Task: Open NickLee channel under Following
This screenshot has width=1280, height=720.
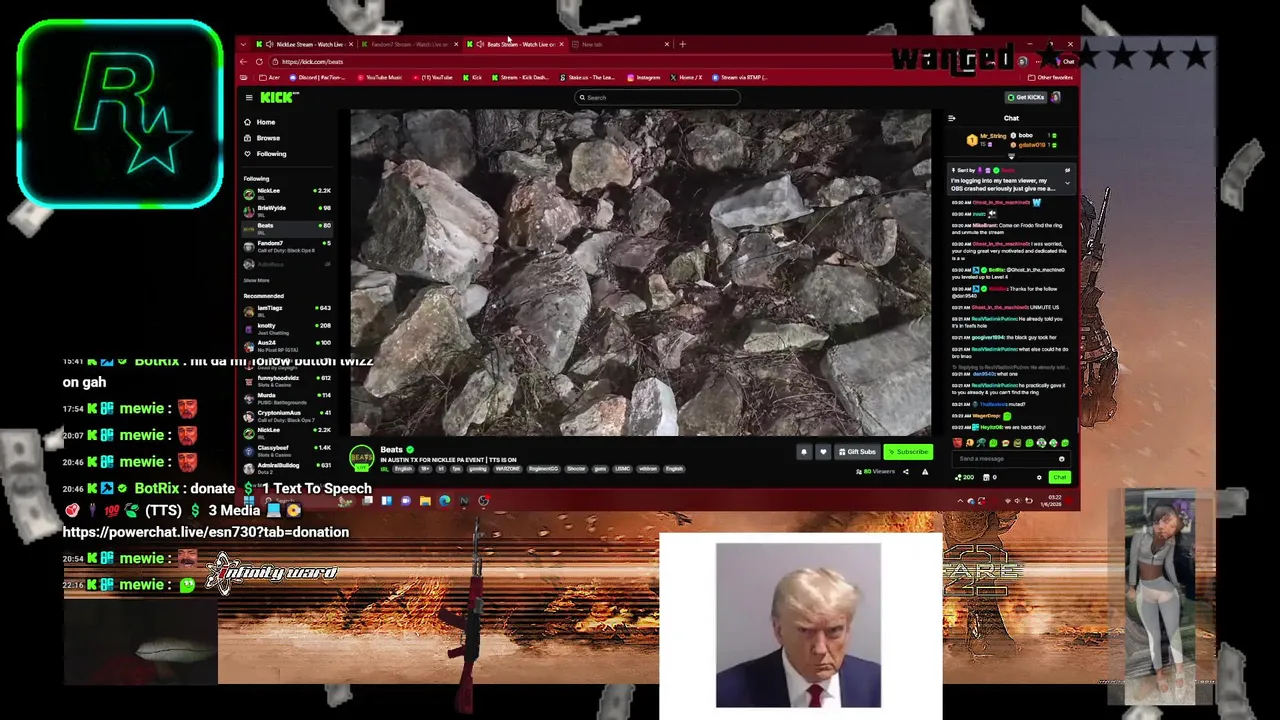Action: pos(287,192)
